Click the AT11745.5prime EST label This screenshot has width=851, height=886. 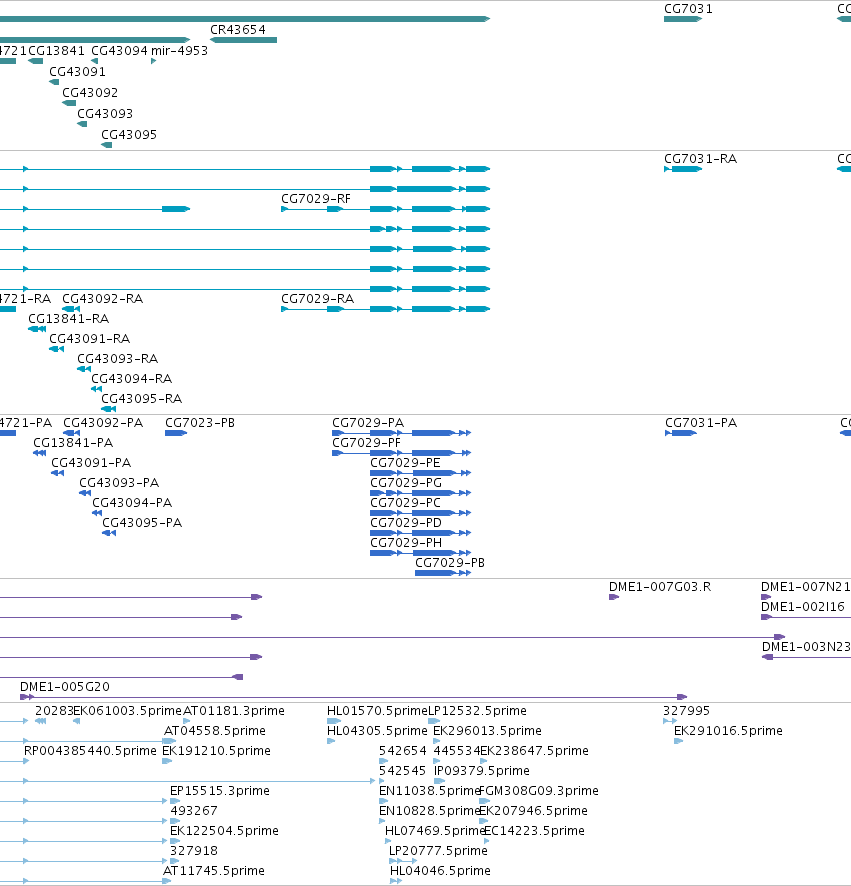pos(214,871)
